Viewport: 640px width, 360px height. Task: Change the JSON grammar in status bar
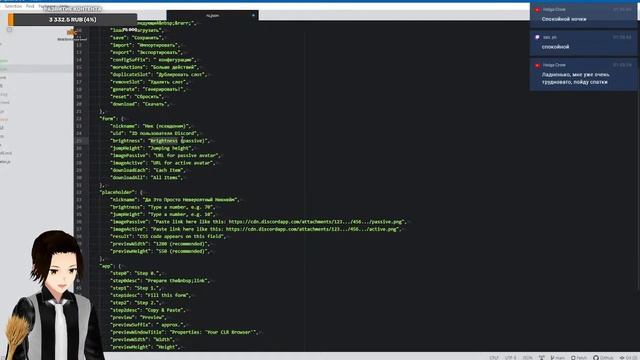click(527, 358)
